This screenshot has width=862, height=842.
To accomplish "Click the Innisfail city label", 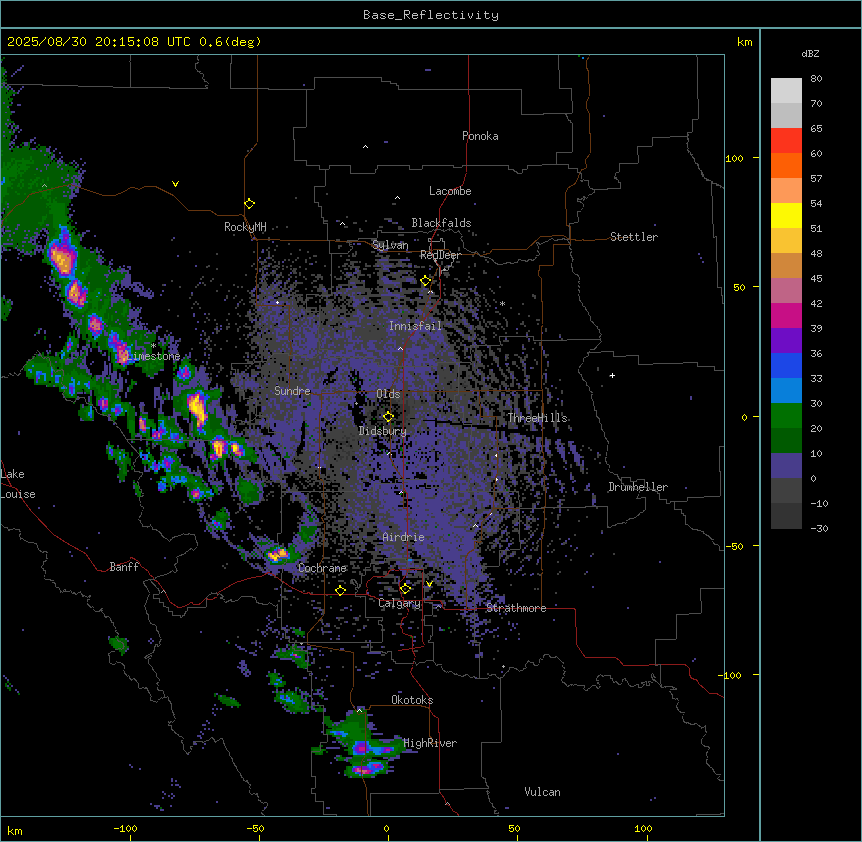I will click(x=415, y=326).
